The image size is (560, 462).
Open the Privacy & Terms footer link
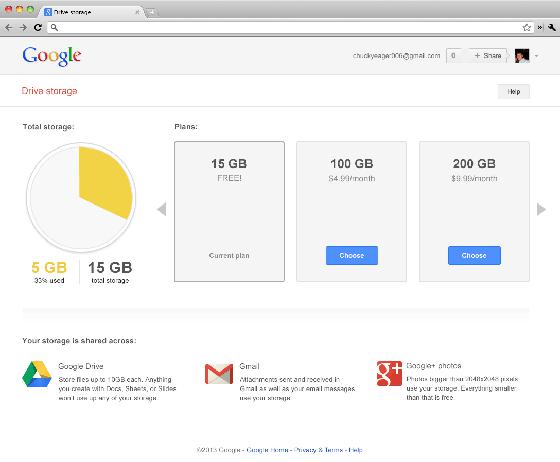pos(318,450)
